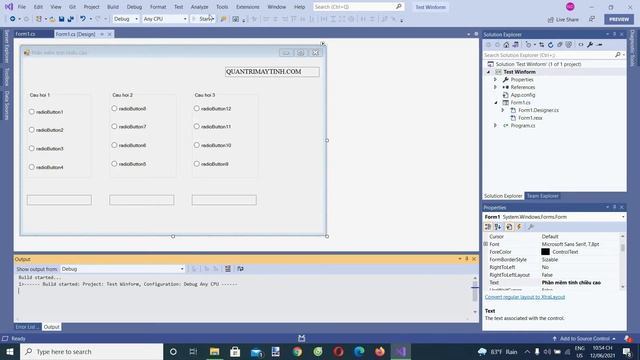Image resolution: width=640 pixels, height=360 pixels.
Task: Click the Refresh icon in Solution Explorer
Action: pyautogui.click(x=550, y=45)
